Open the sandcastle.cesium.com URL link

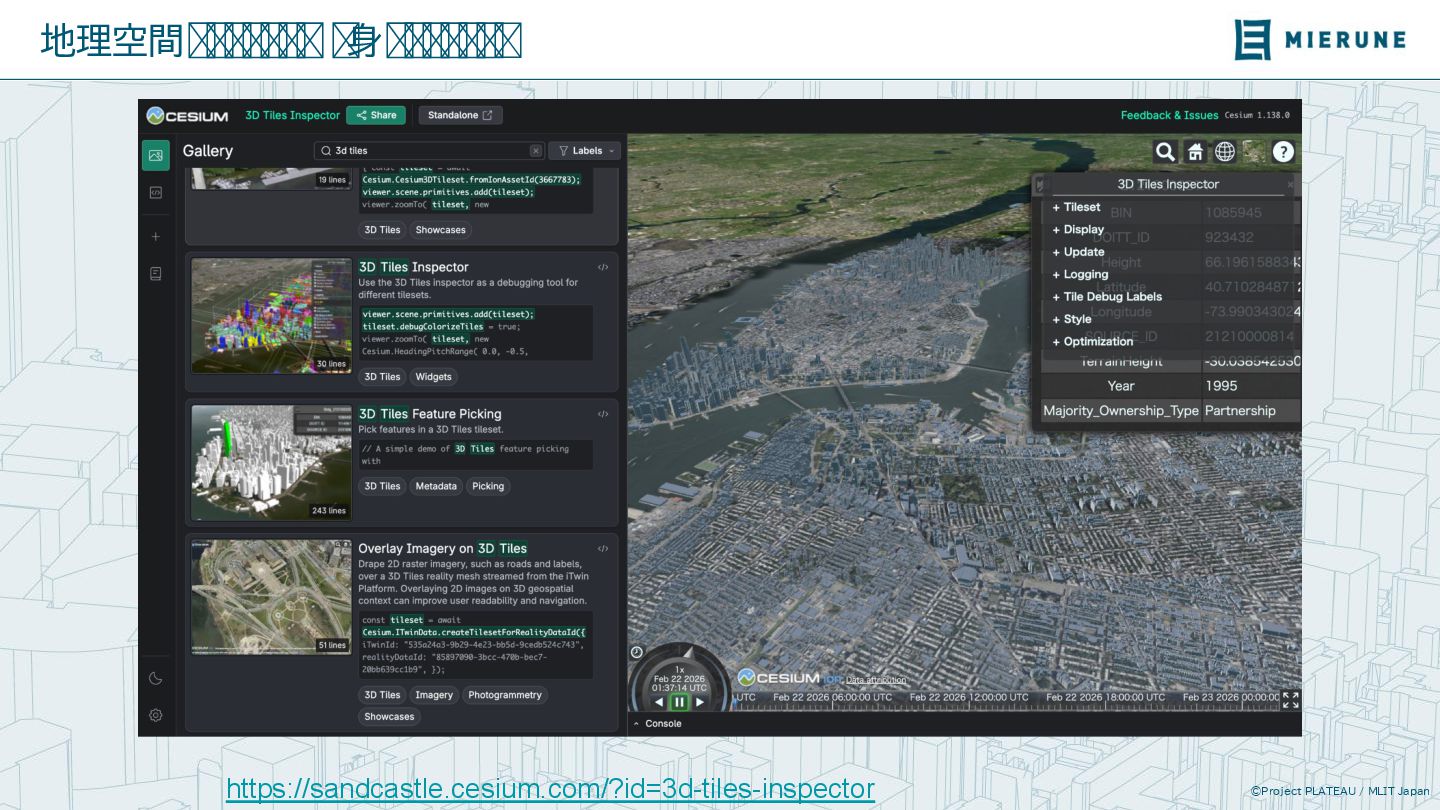550,789
